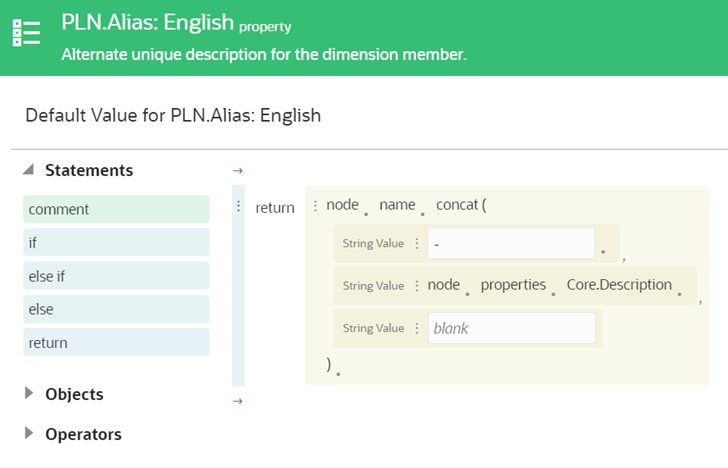728x468 pixels.
Task: Click the dash string value input field
Action: point(510,244)
